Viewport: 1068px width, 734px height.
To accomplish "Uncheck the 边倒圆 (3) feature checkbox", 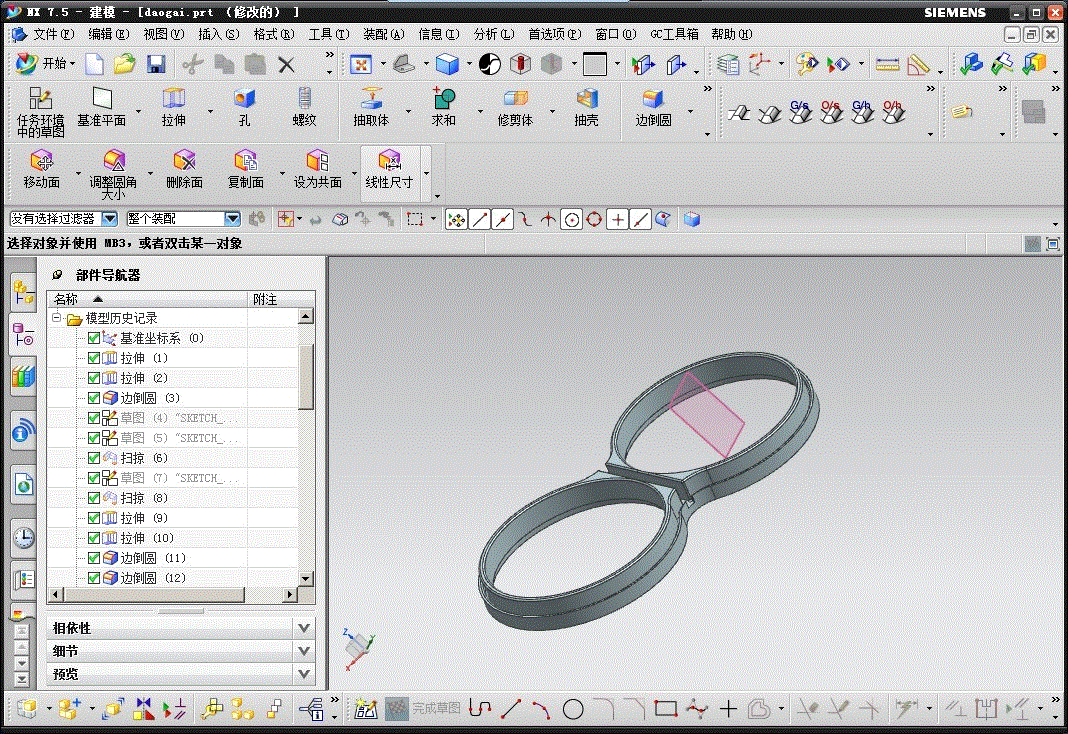I will (x=94, y=398).
